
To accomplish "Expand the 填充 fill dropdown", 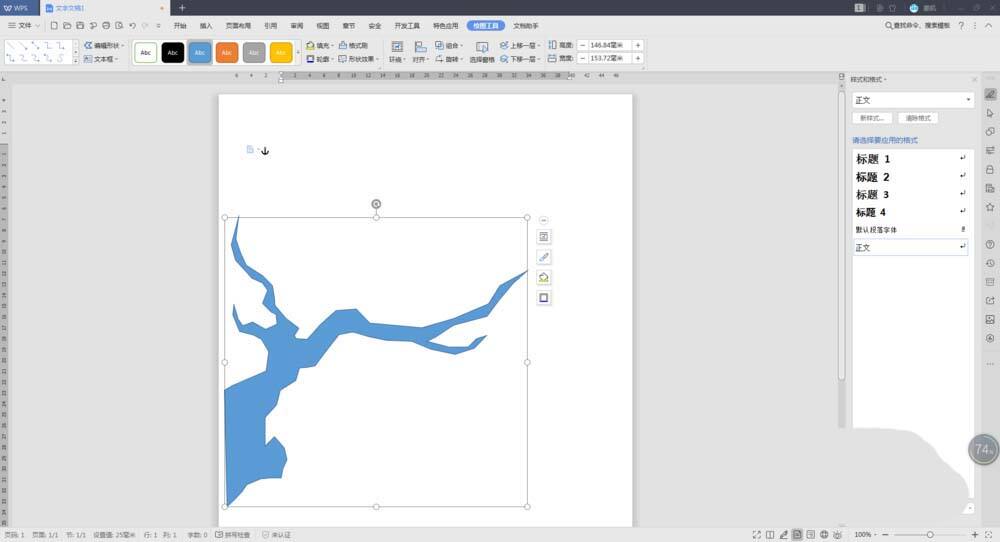I will pyautogui.click(x=321, y=45).
